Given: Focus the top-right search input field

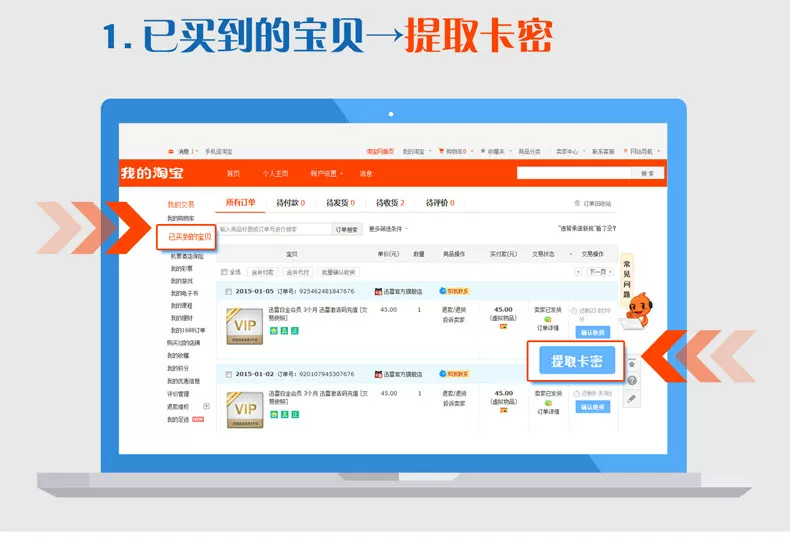Looking at the screenshot, I should tap(574, 173).
